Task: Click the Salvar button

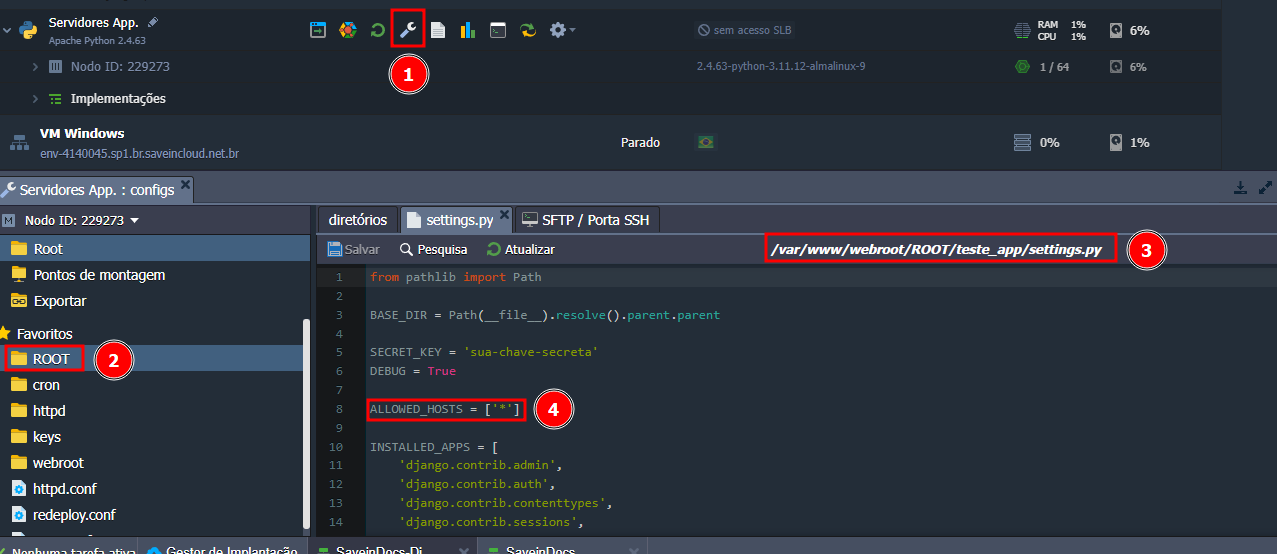Action: (x=354, y=249)
